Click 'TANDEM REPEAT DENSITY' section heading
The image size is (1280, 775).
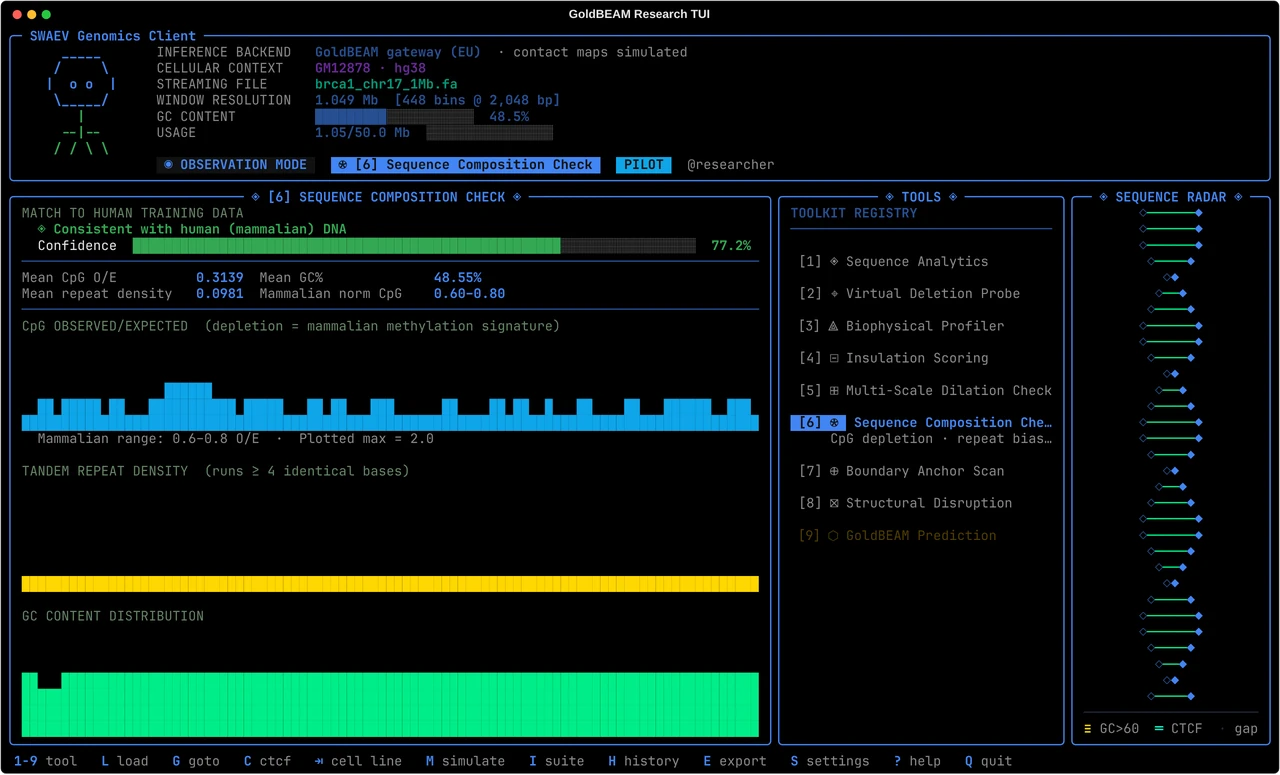[x=105, y=471]
